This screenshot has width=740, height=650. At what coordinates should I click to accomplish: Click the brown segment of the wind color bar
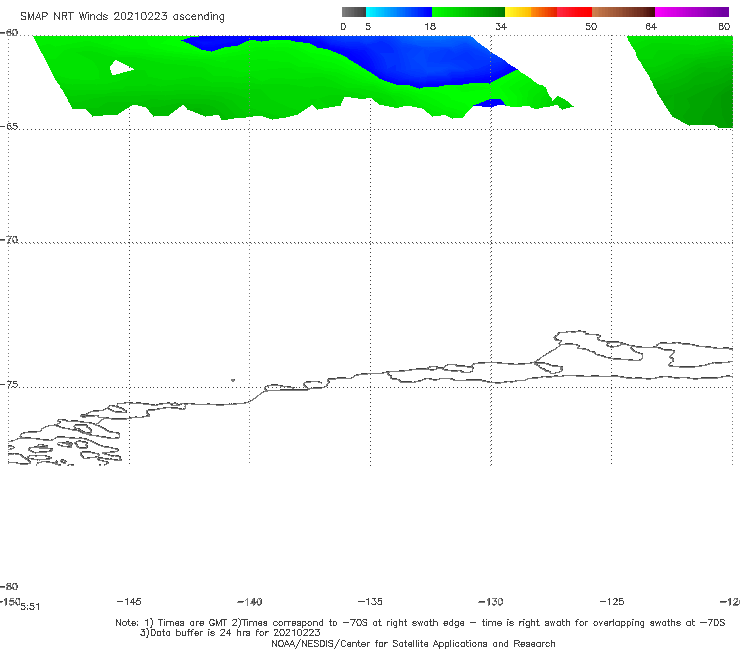623,12
